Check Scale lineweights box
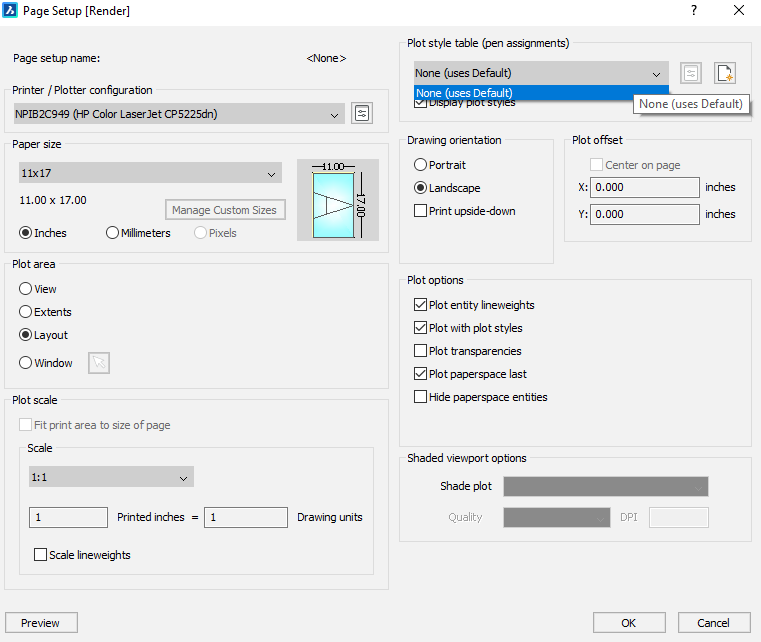Viewport: 761px width, 642px height. tap(41, 555)
